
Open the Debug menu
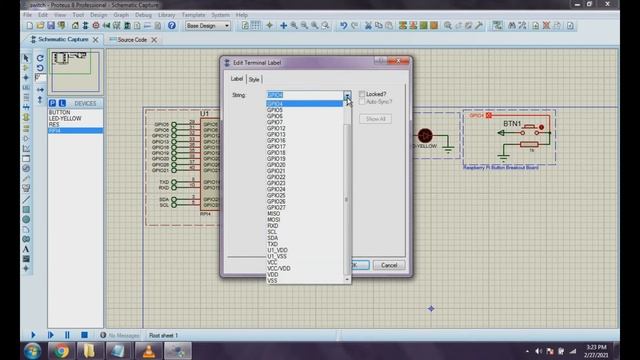click(143, 15)
